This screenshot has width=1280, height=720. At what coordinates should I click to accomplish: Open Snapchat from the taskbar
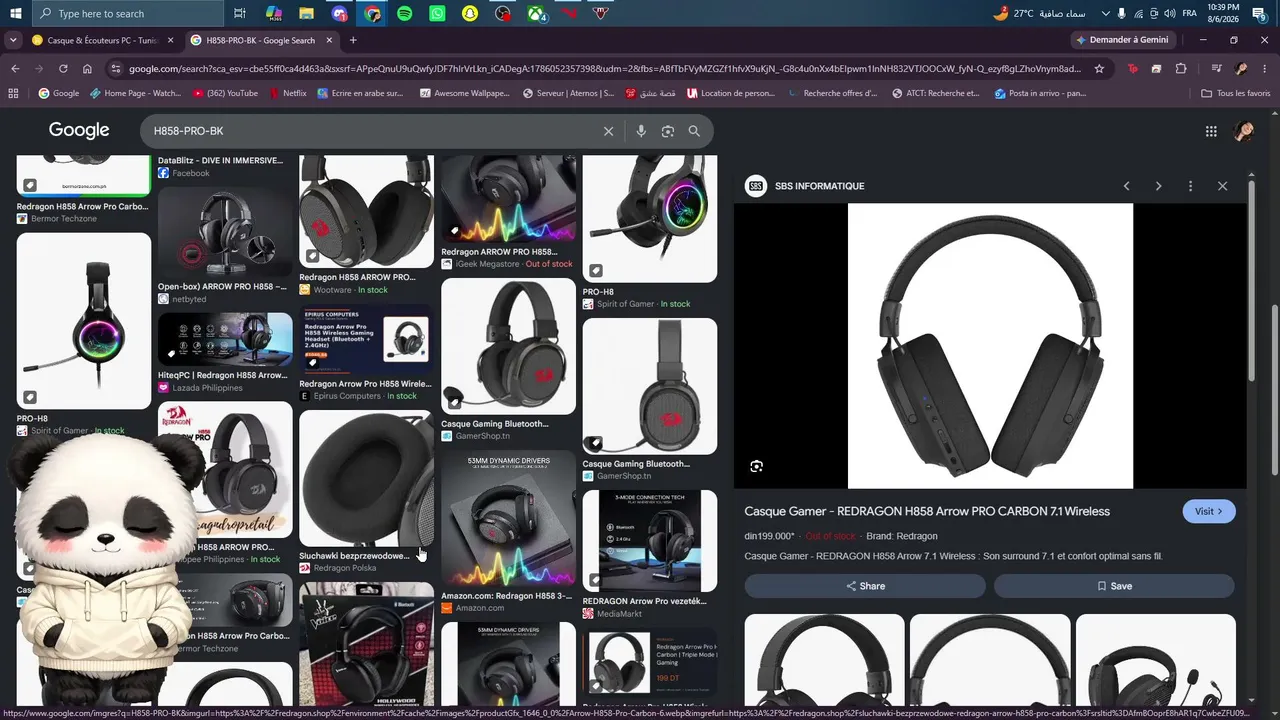point(470,13)
